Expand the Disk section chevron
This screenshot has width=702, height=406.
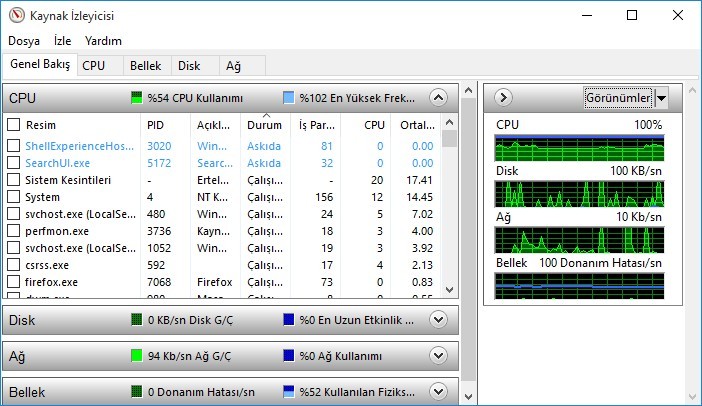pos(438,320)
